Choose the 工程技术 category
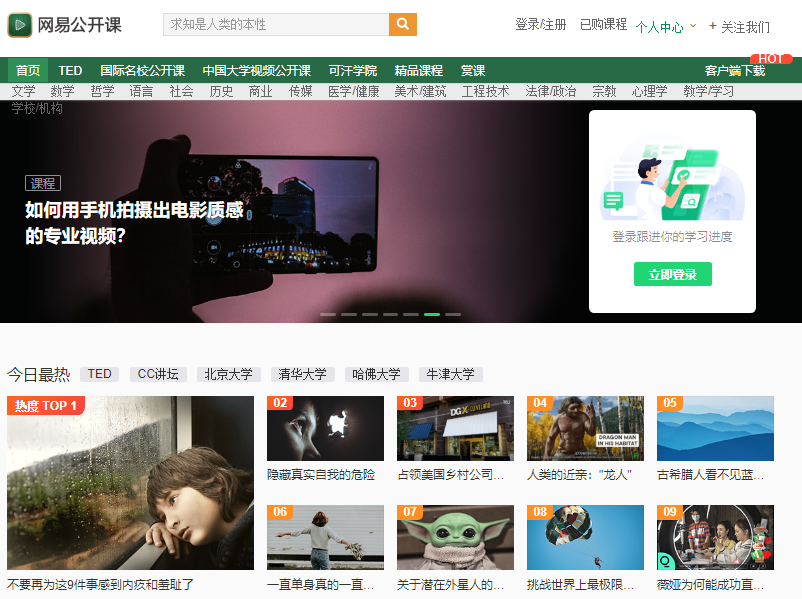 click(x=485, y=91)
